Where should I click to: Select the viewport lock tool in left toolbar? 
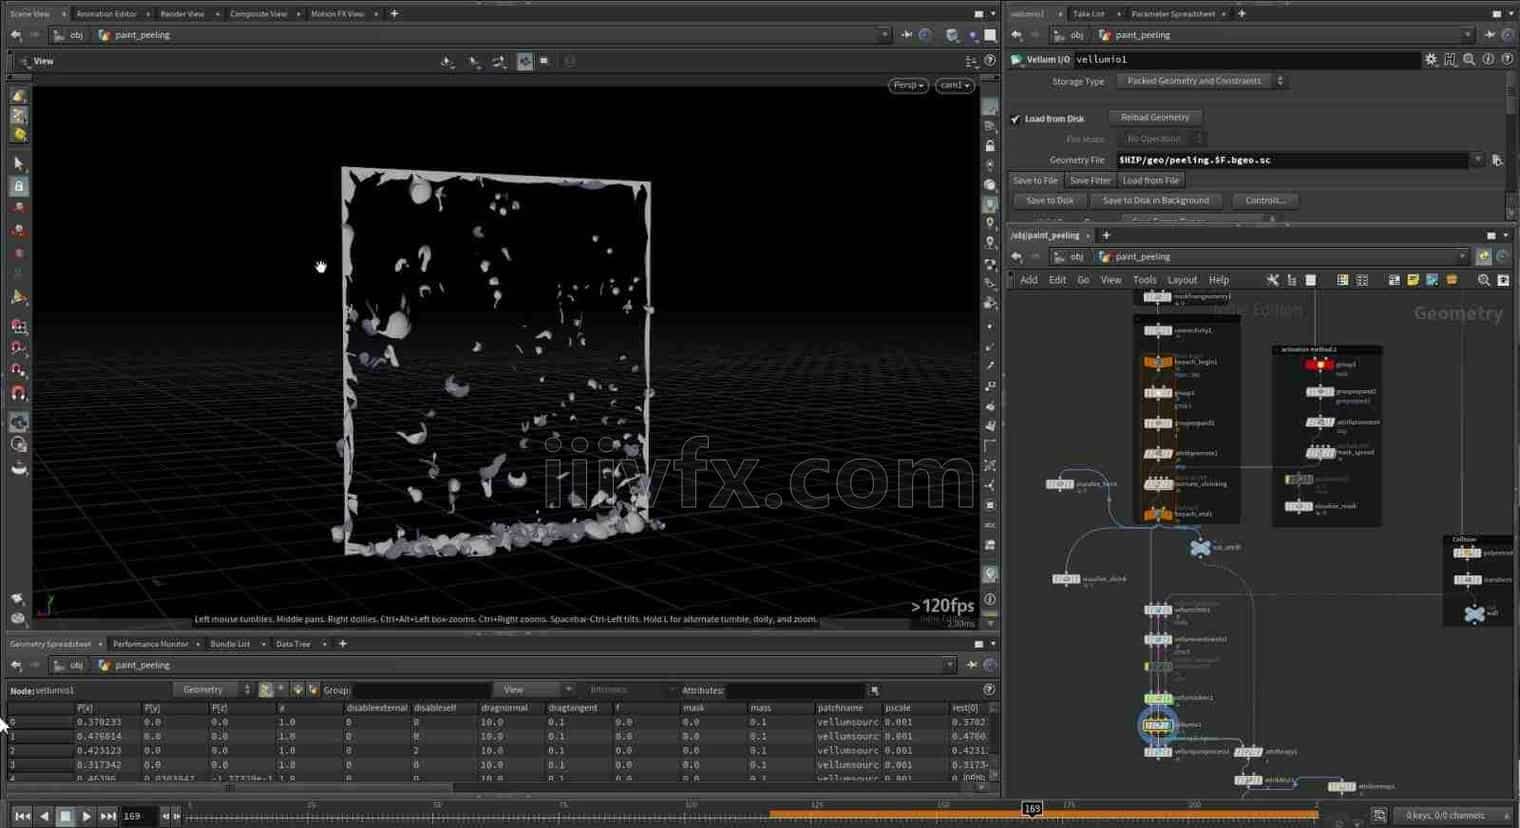[x=18, y=186]
